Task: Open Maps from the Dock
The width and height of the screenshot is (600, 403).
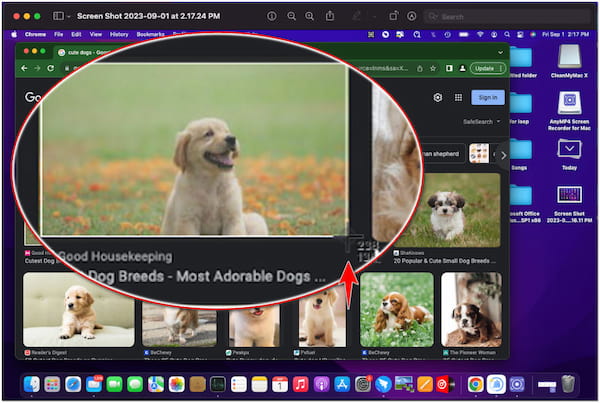Action: pos(156,384)
